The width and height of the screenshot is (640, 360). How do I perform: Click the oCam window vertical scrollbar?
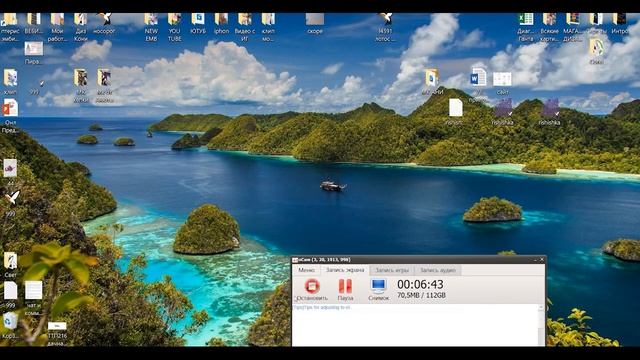(541, 325)
